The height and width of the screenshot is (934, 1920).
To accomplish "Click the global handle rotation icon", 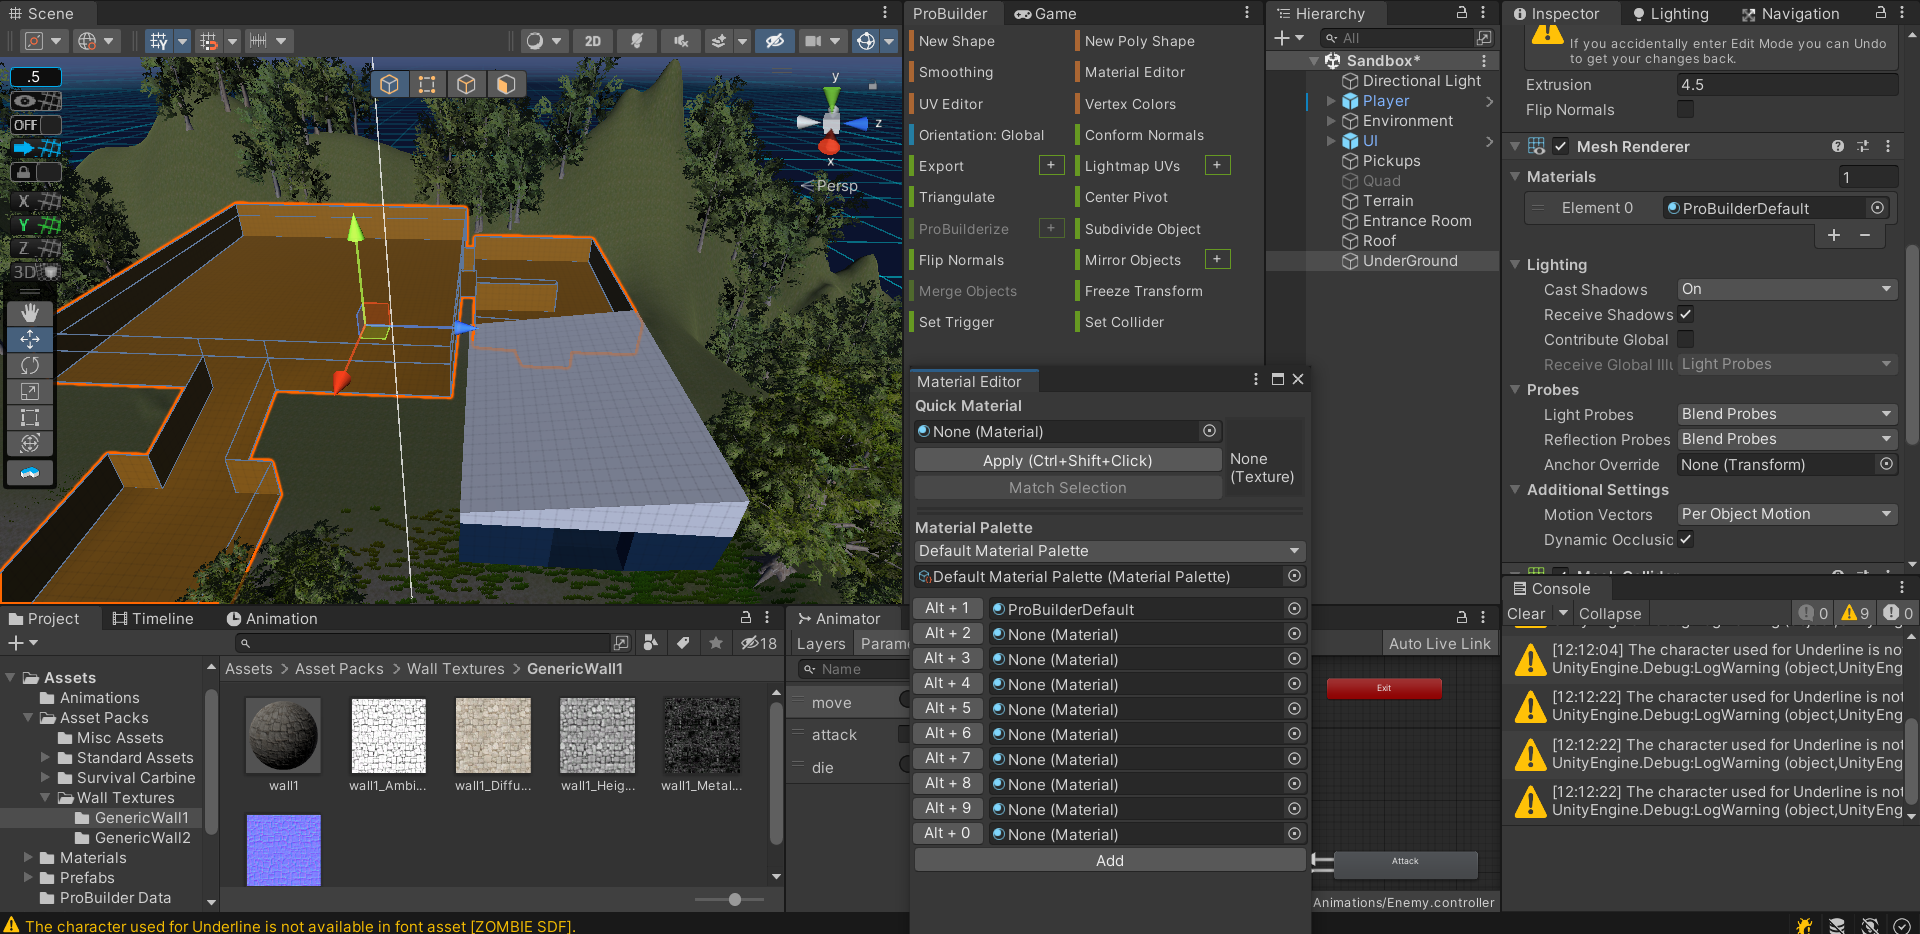I will pos(87,41).
